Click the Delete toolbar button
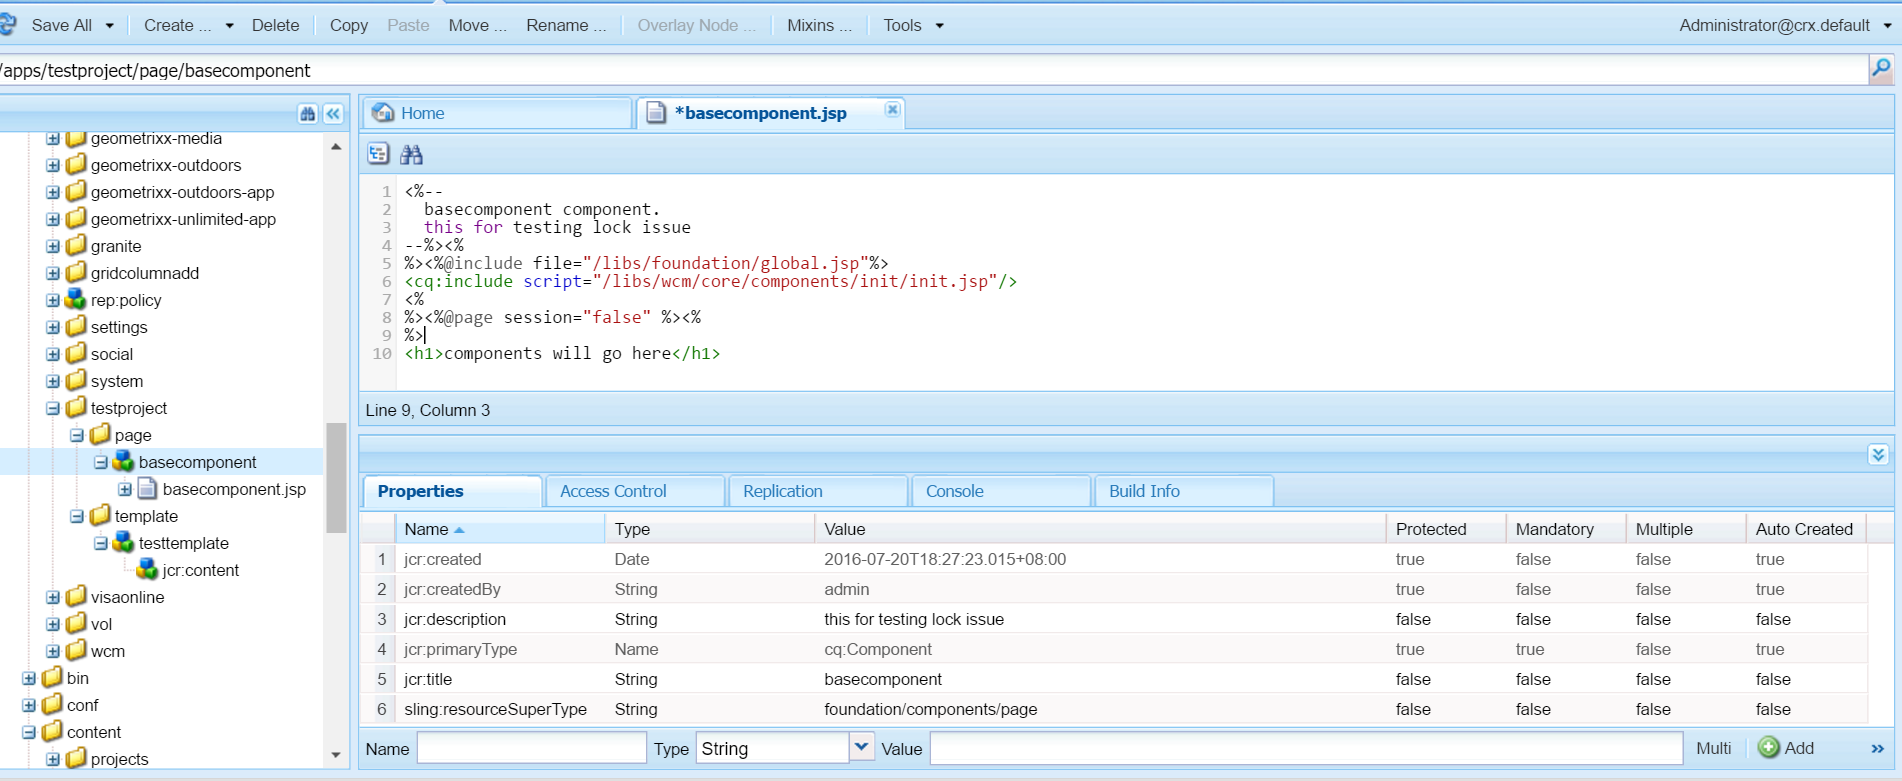Viewport: 1902px width, 781px height. click(x=275, y=25)
